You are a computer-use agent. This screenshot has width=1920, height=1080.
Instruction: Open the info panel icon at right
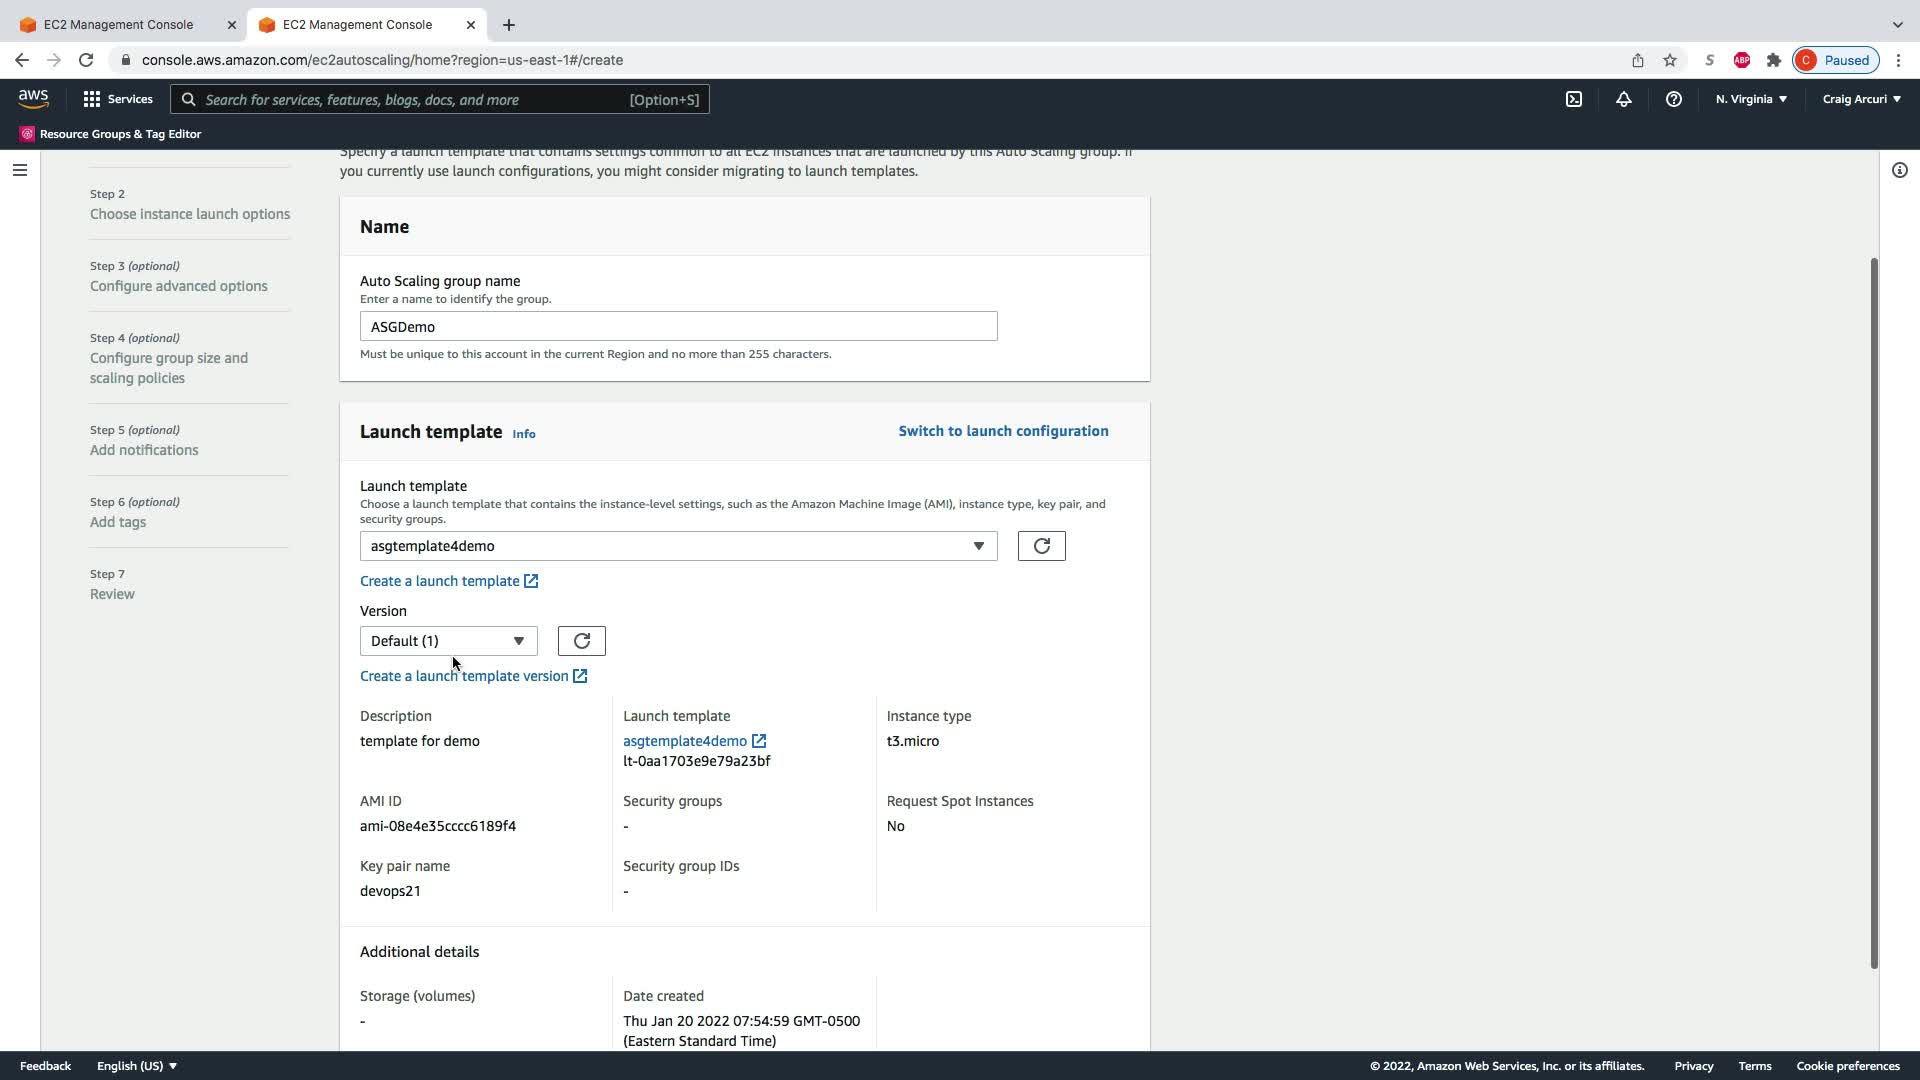(x=1899, y=170)
